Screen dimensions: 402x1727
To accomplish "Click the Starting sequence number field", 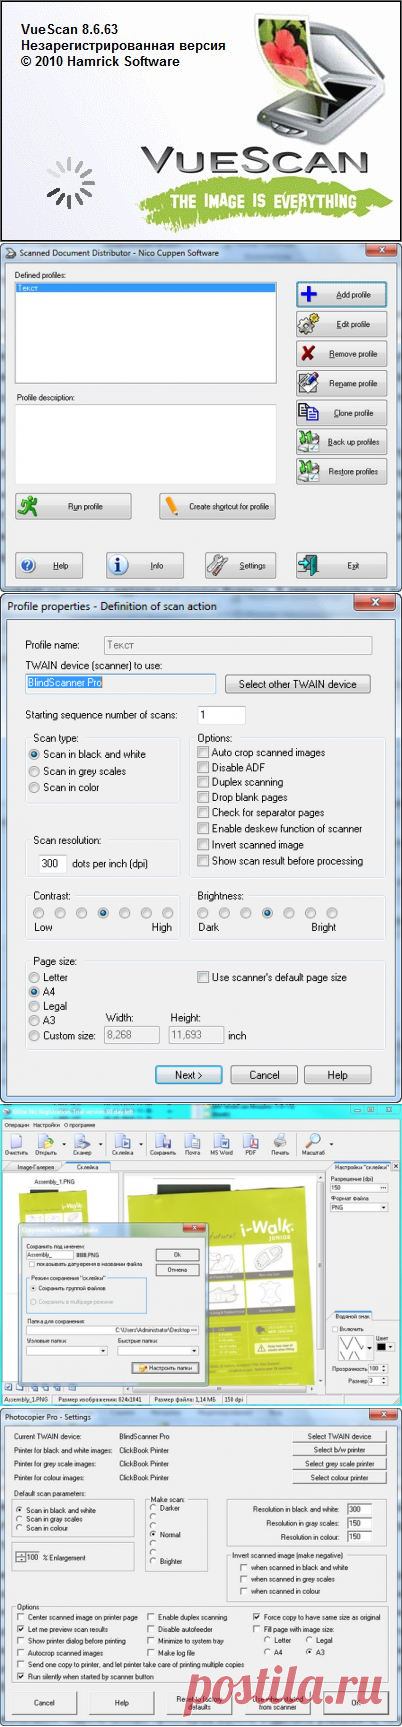I will point(220,715).
